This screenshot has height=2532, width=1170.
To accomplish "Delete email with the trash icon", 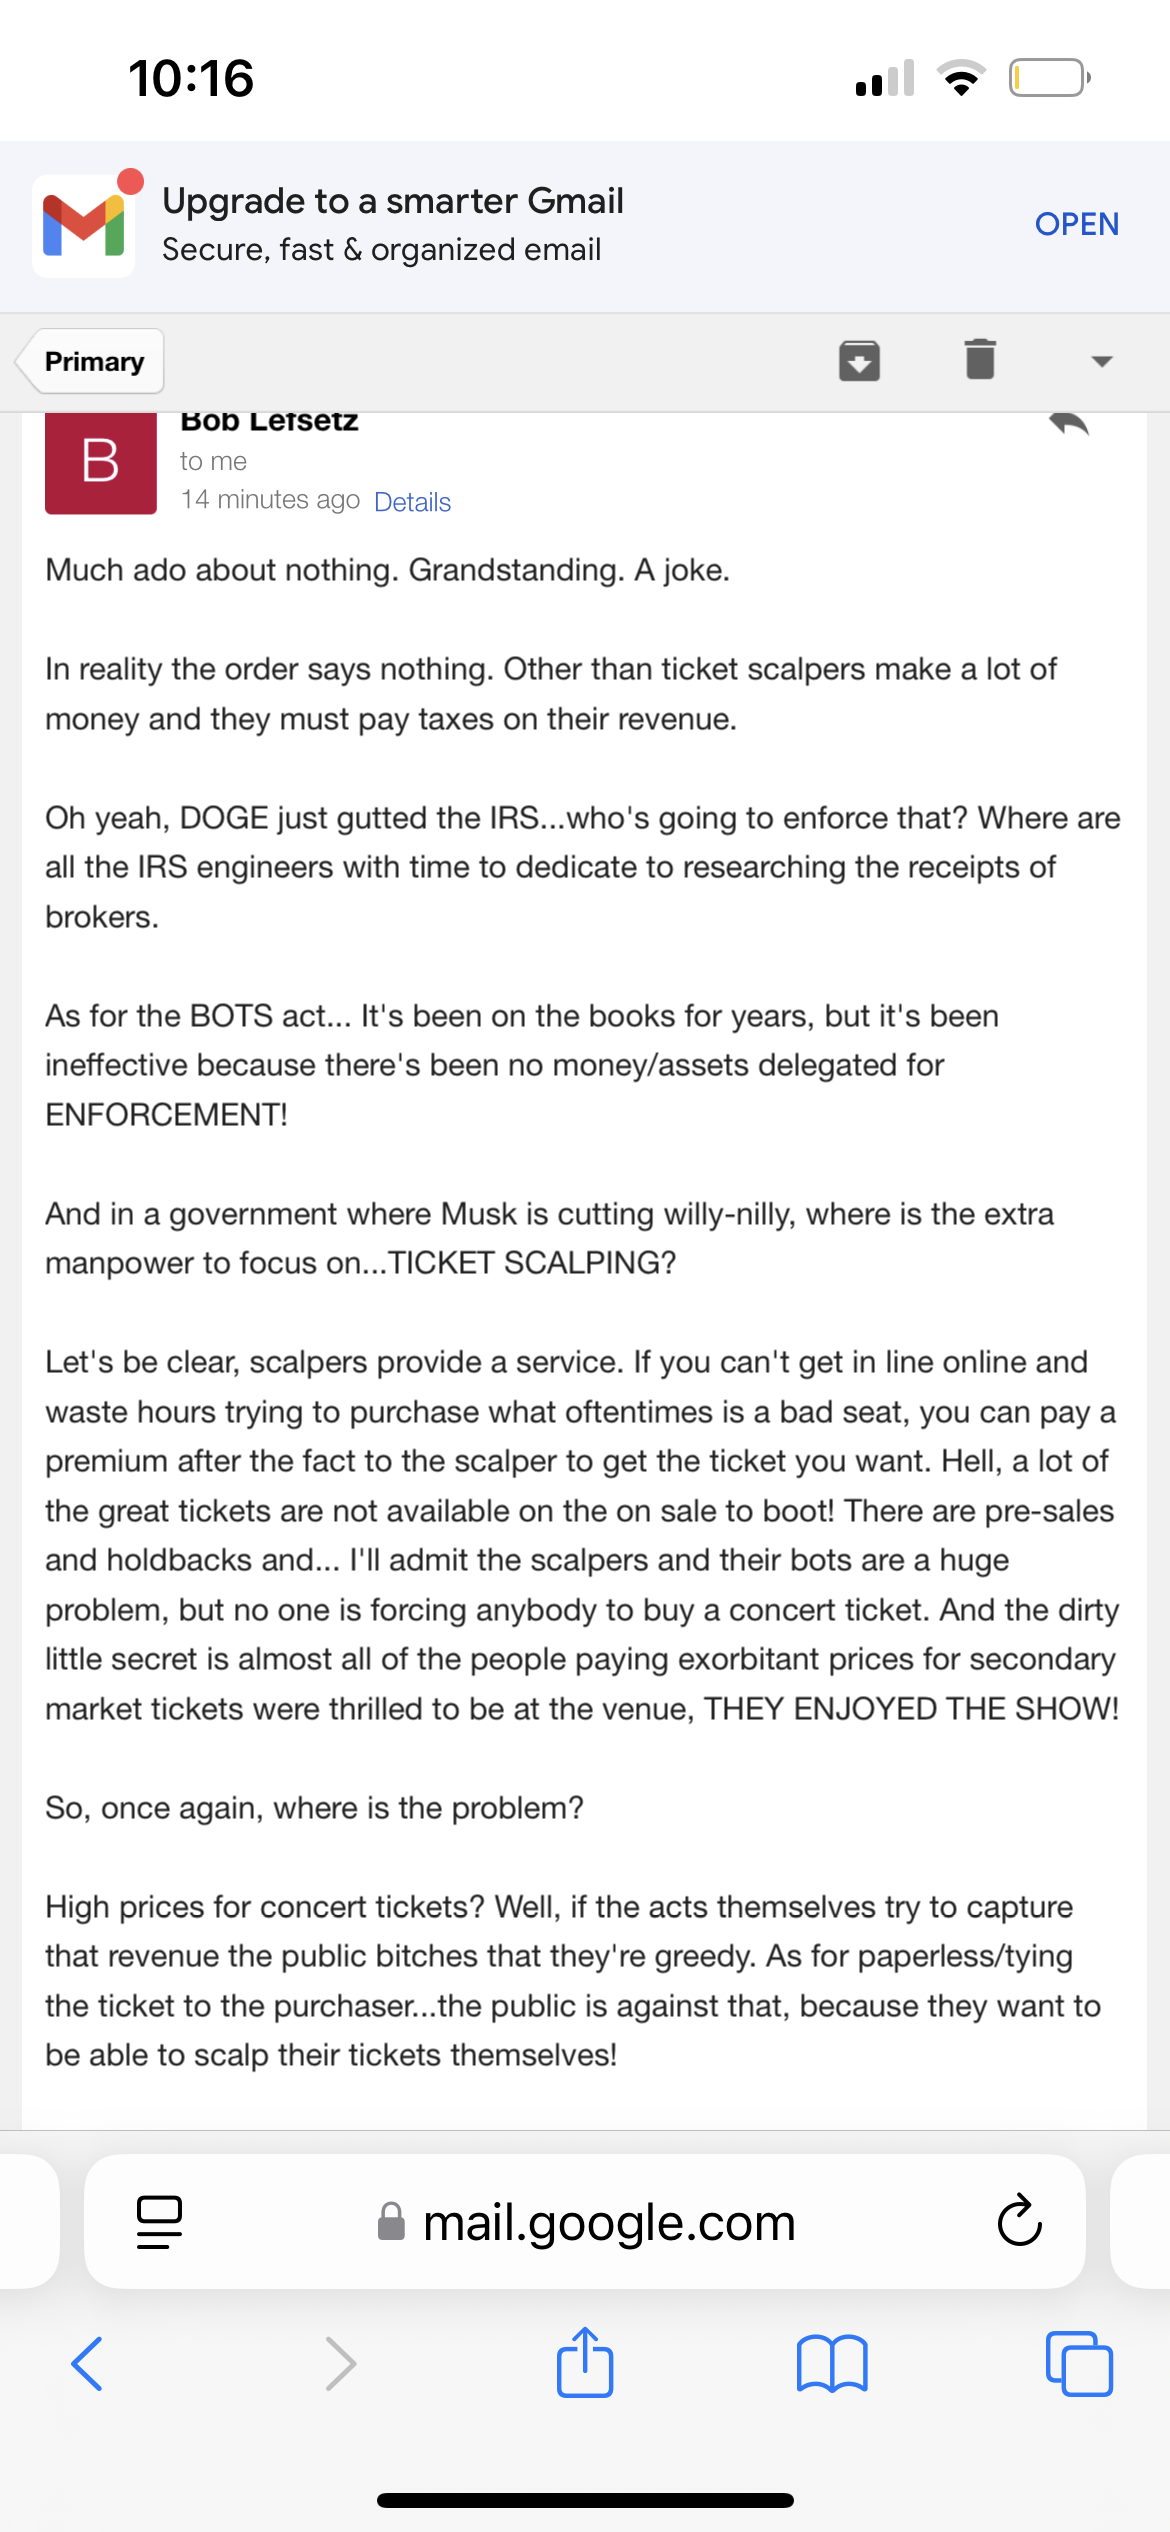I will pyautogui.click(x=980, y=359).
